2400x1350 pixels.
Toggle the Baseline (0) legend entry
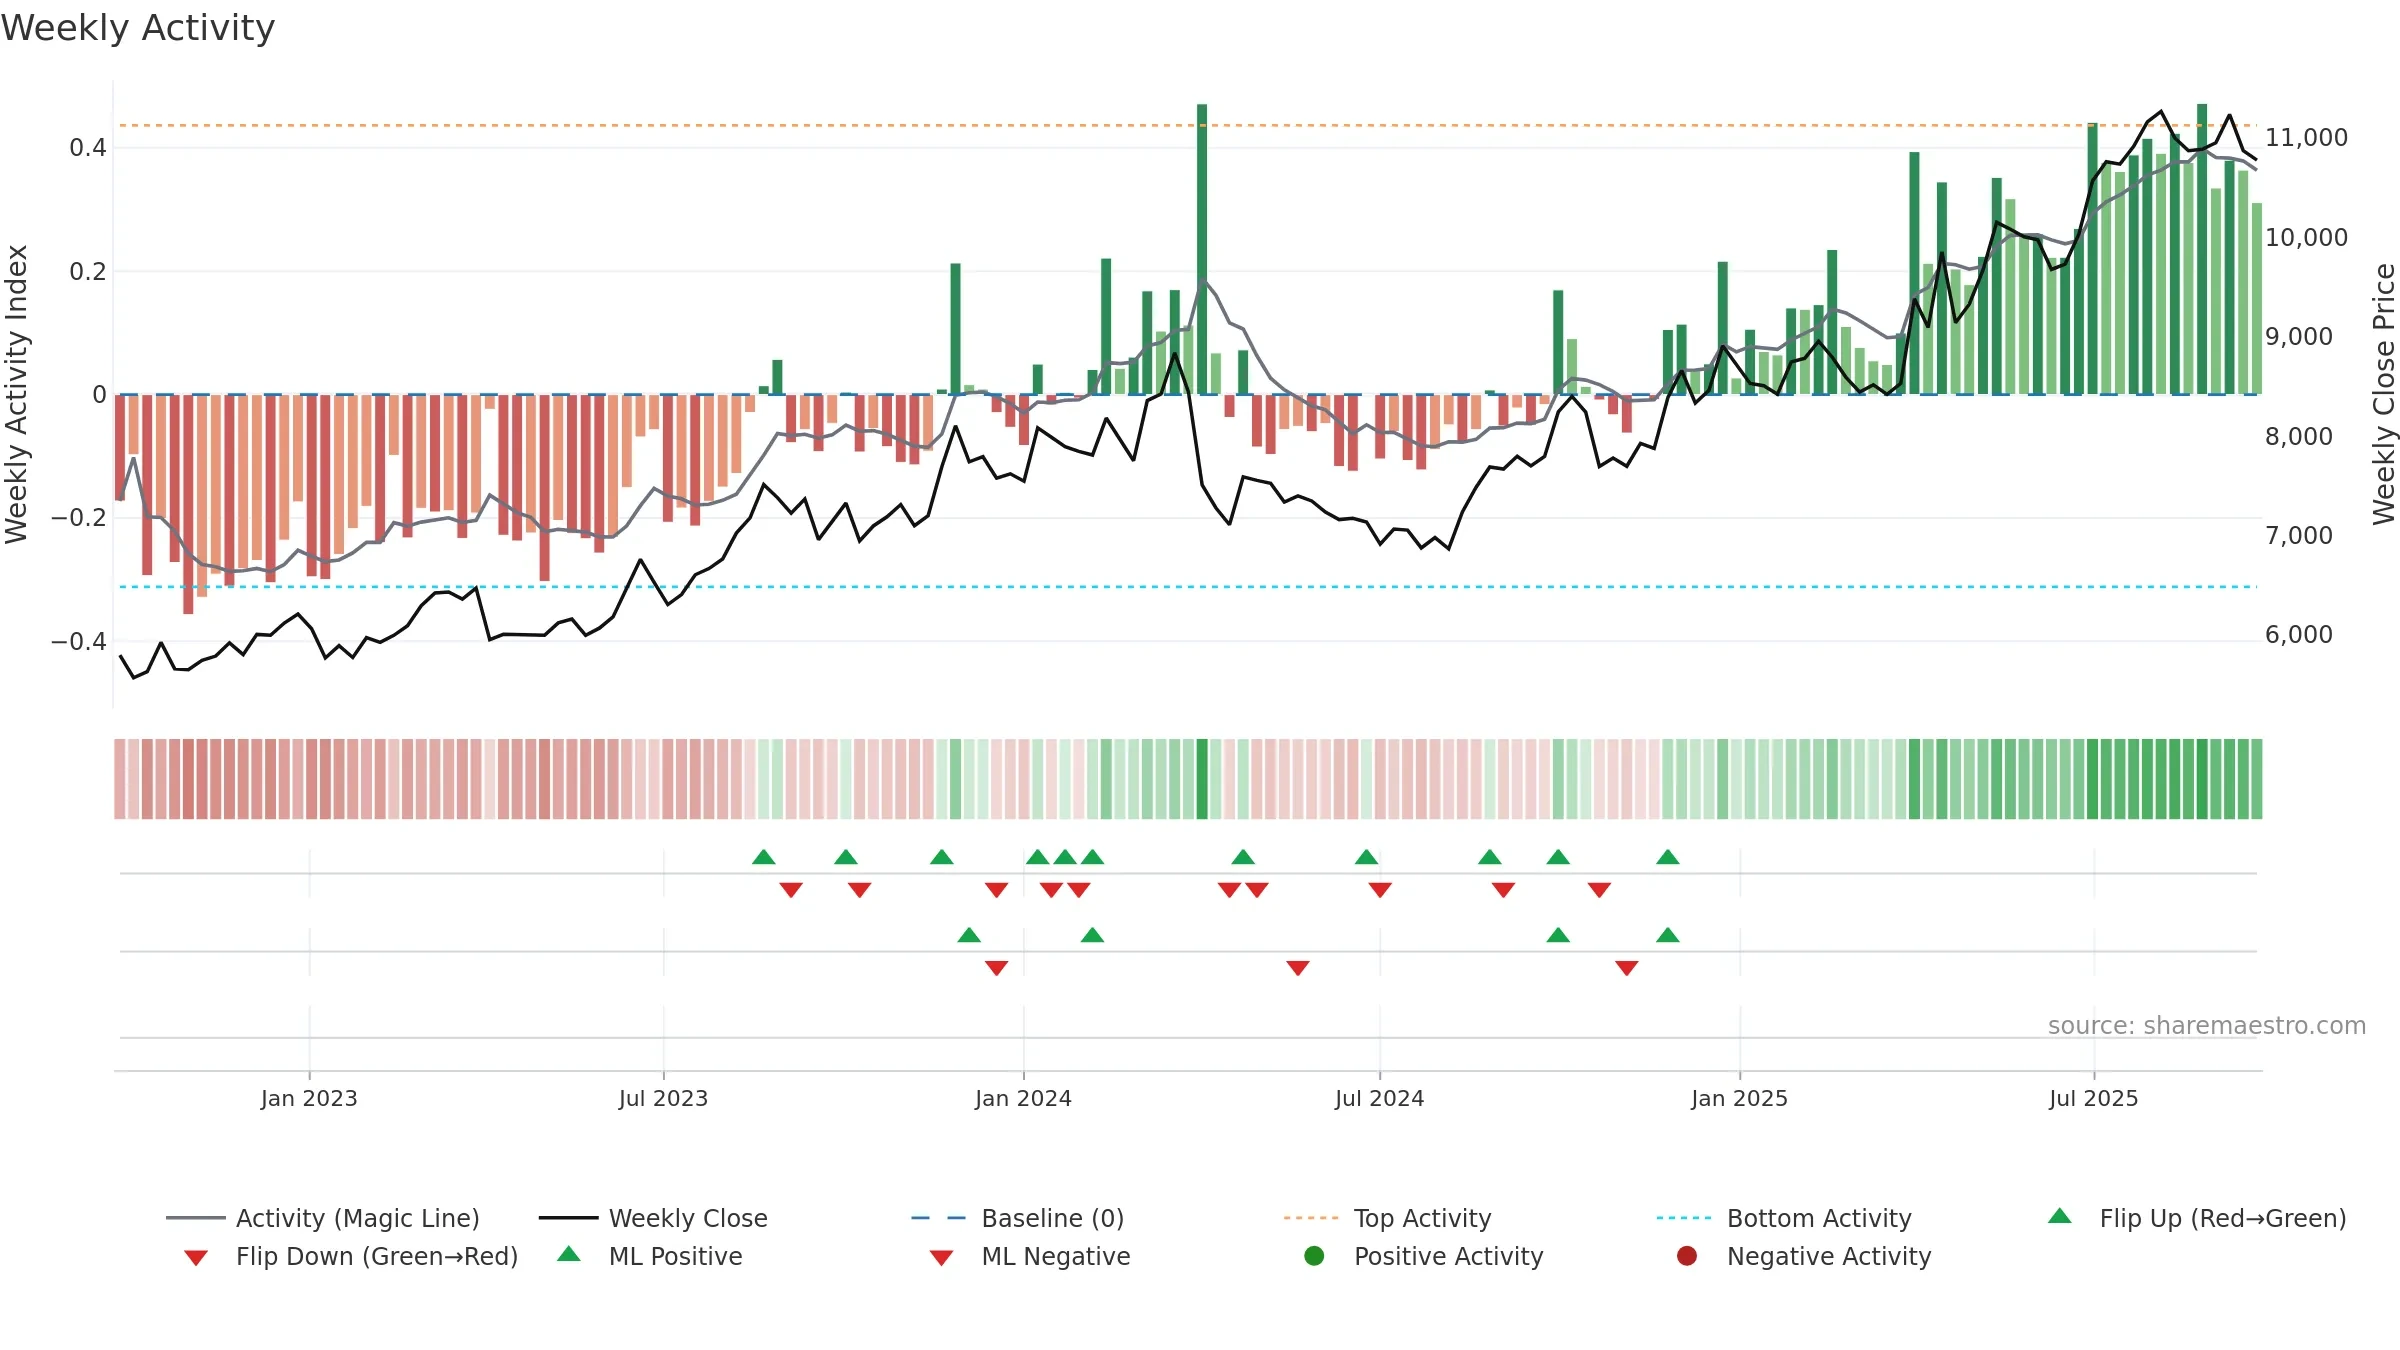(1018, 1218)
